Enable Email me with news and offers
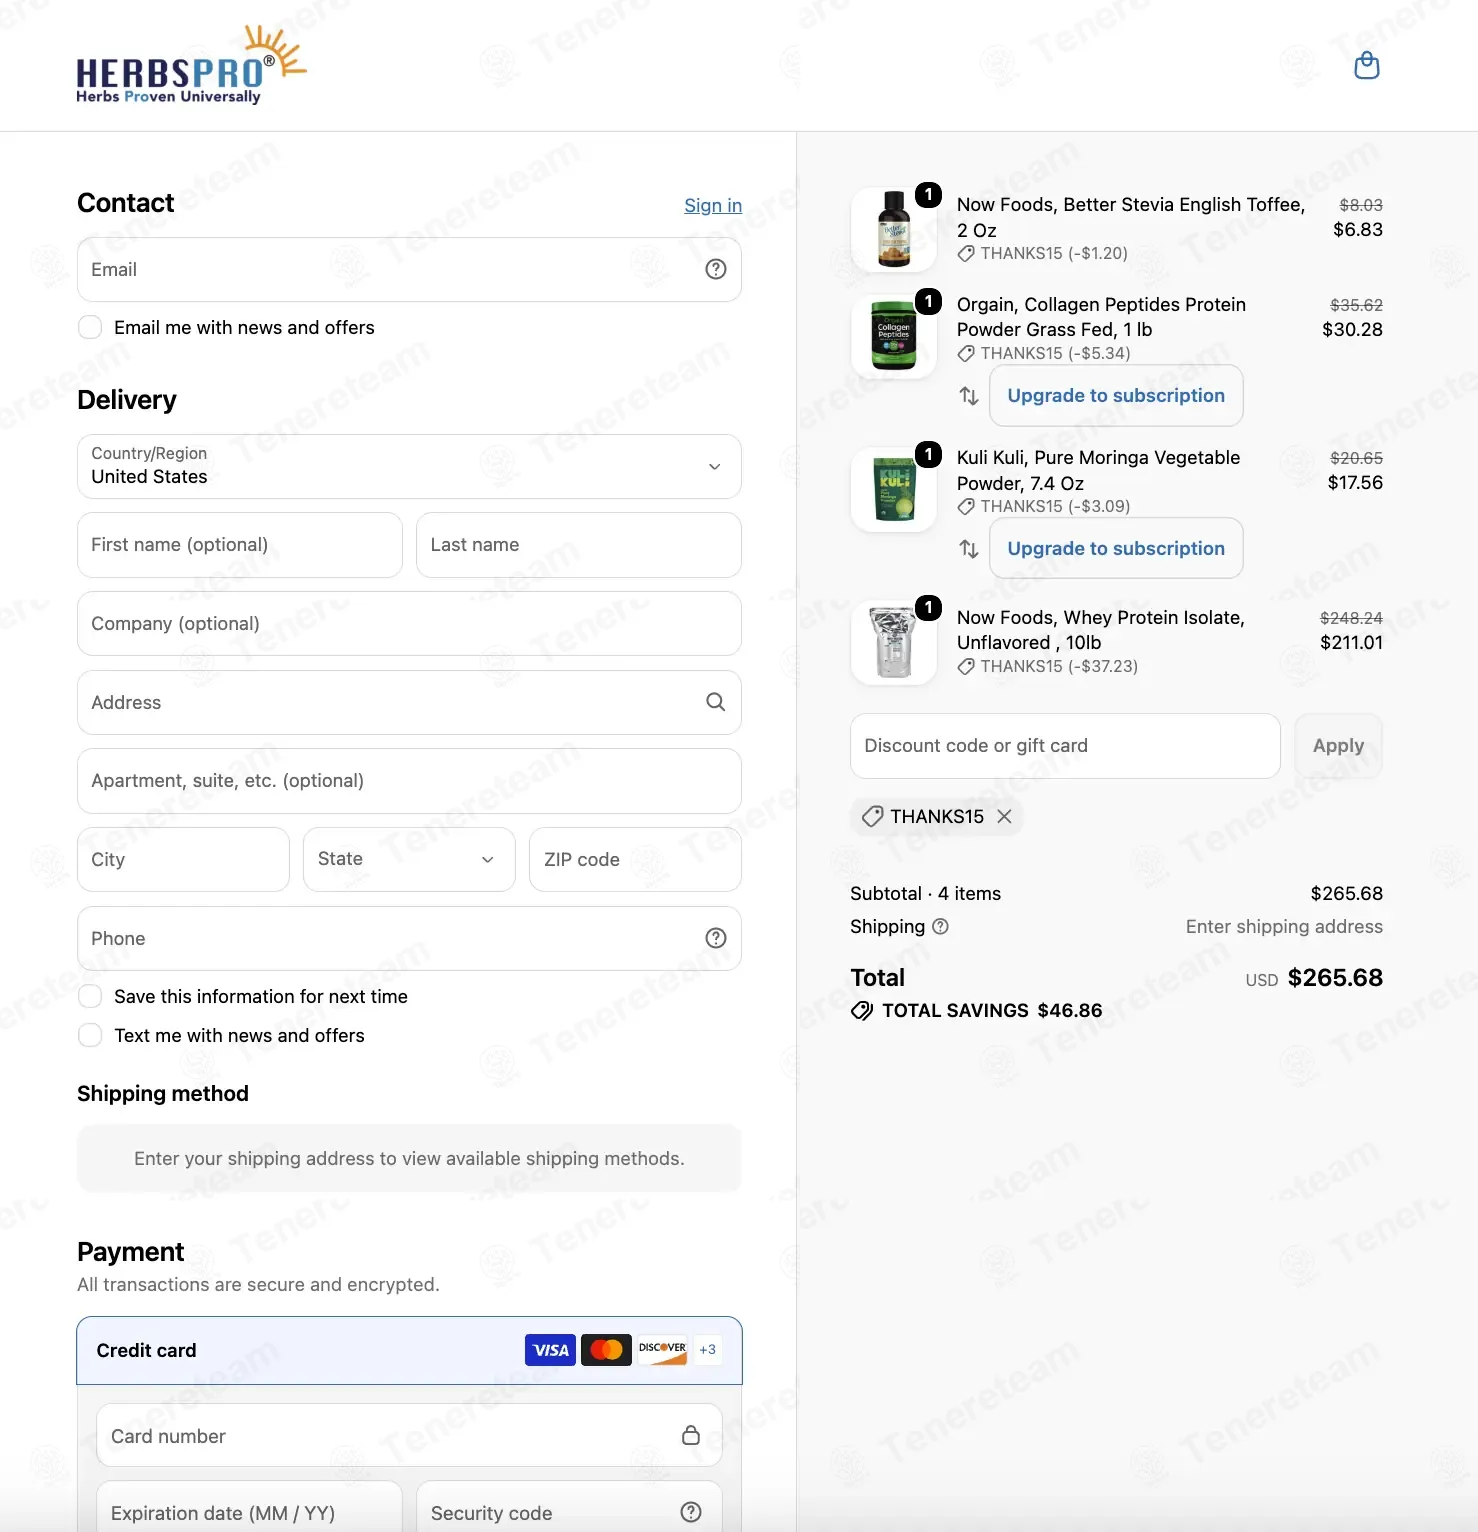 coord(90,327)
